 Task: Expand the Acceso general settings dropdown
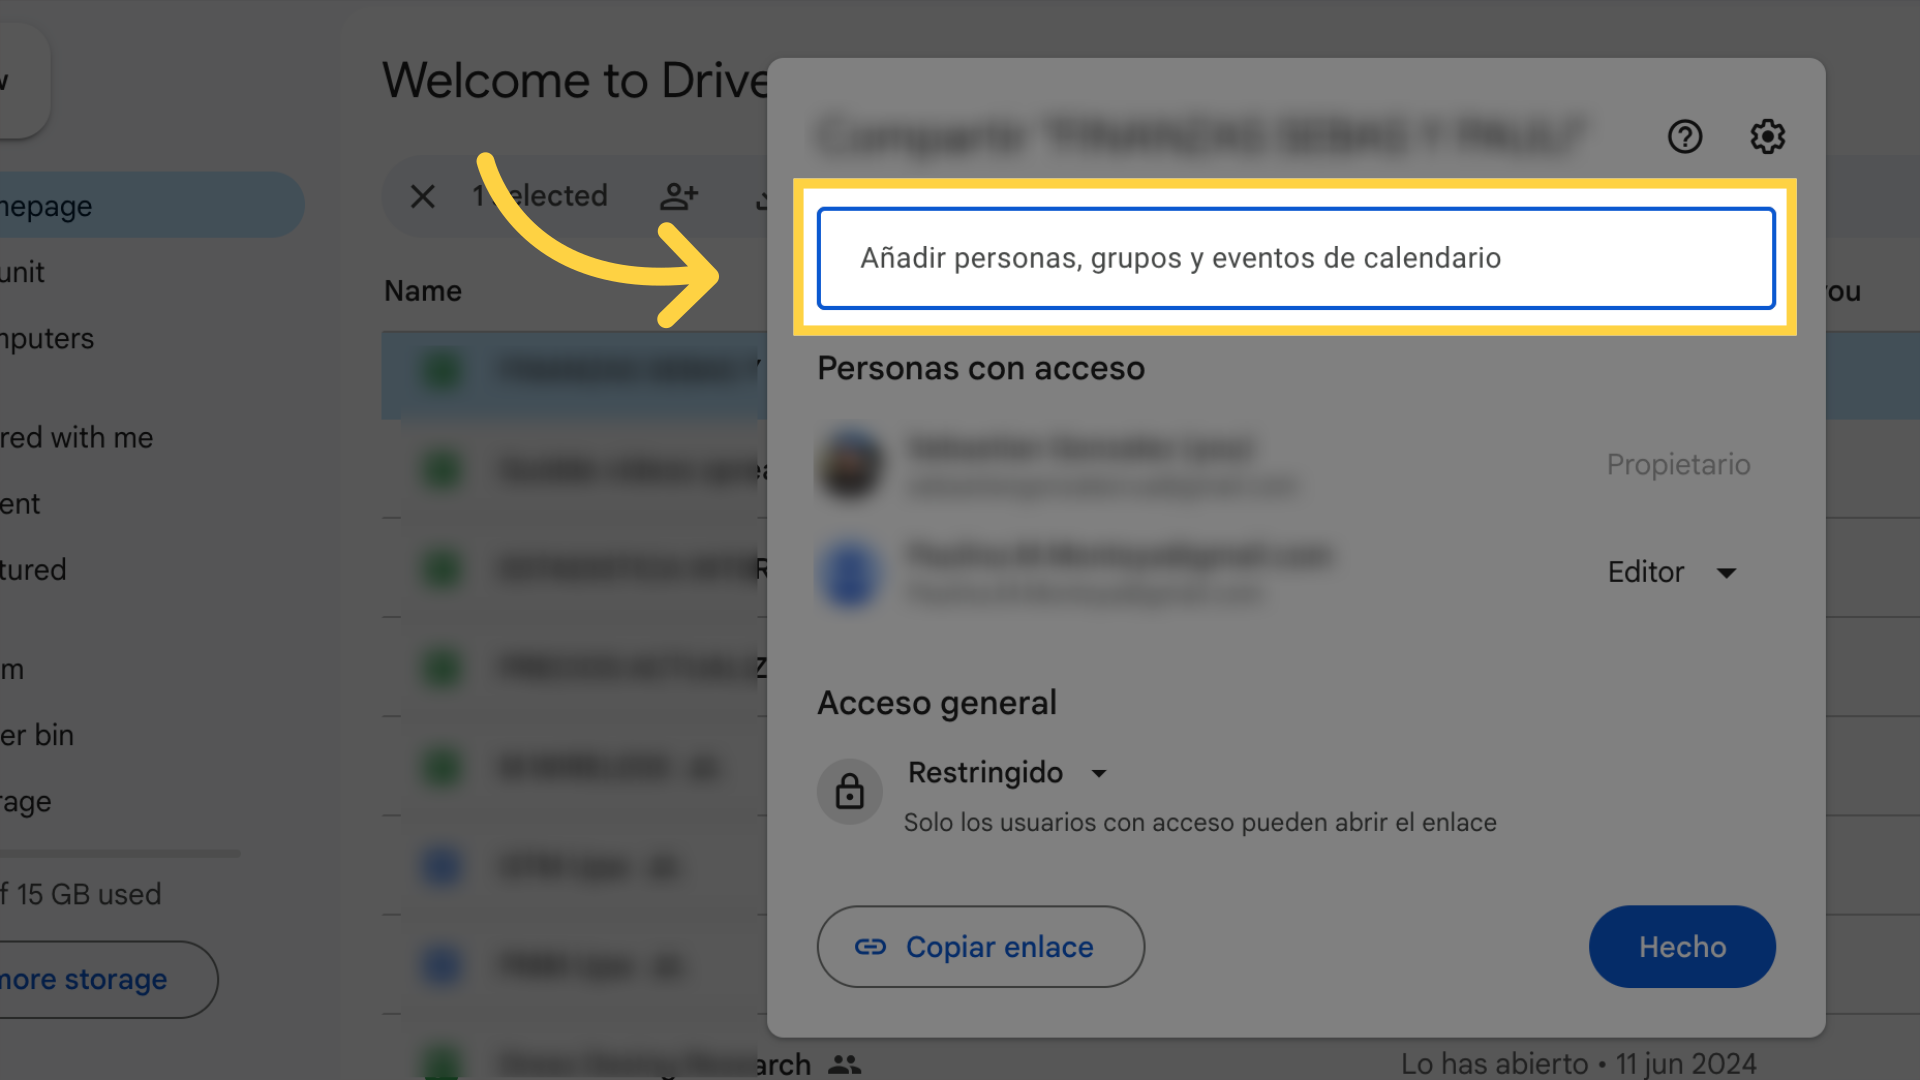(1005, 773)
